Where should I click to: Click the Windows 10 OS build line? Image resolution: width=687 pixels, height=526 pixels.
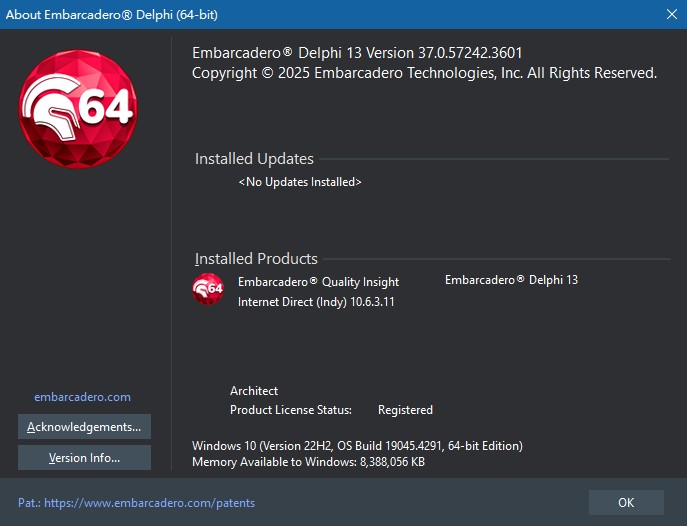(357, 446)
